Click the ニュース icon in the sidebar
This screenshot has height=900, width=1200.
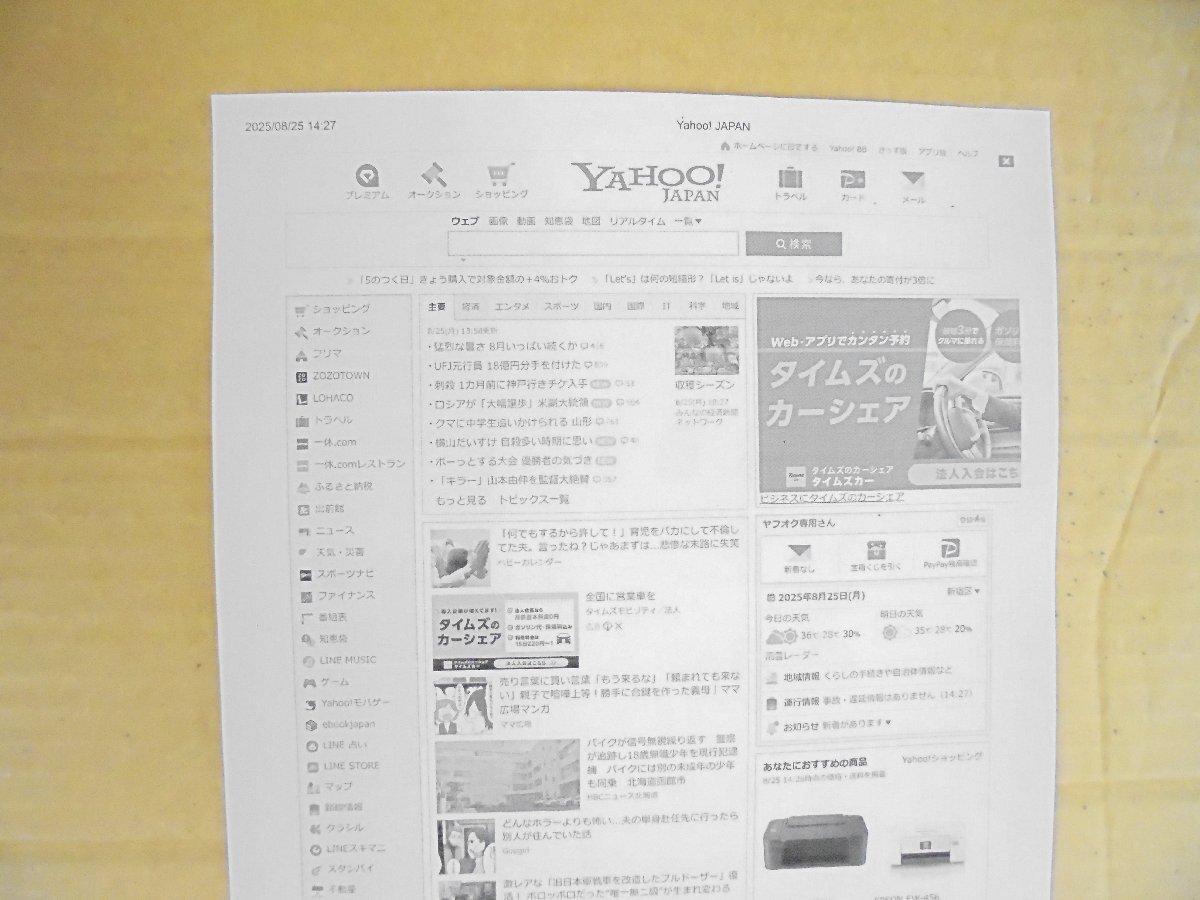coord(305,531)
